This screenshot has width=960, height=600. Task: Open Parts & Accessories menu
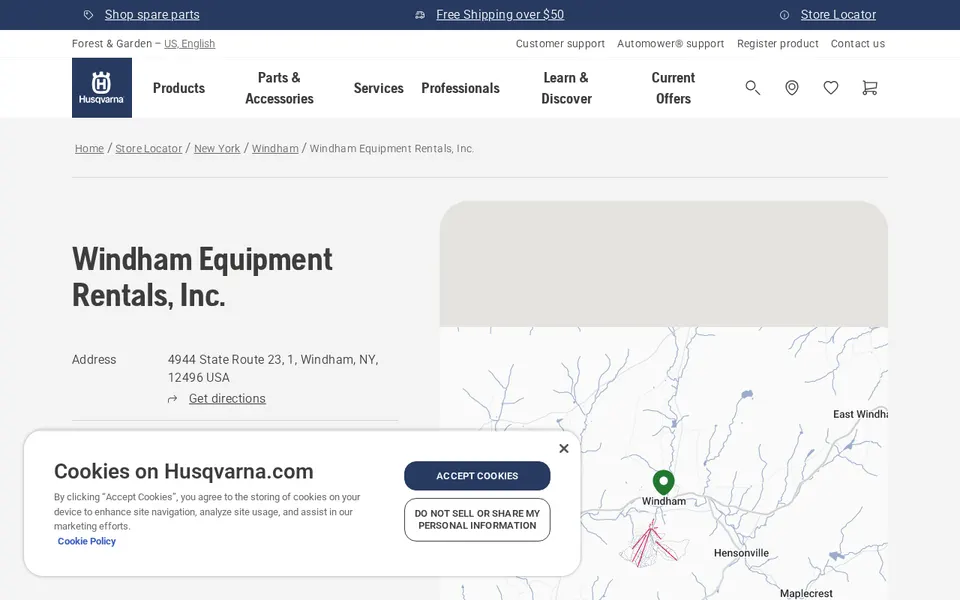[279, 88]
